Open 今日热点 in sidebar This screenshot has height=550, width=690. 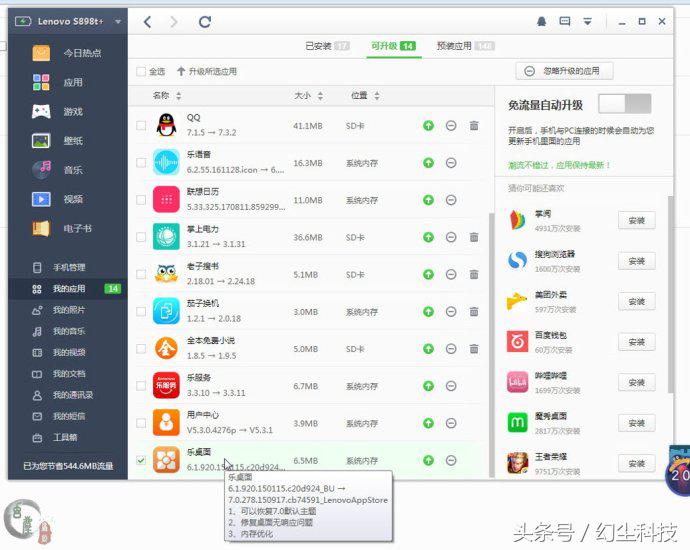pyautogui.click(x=68, y=53)
